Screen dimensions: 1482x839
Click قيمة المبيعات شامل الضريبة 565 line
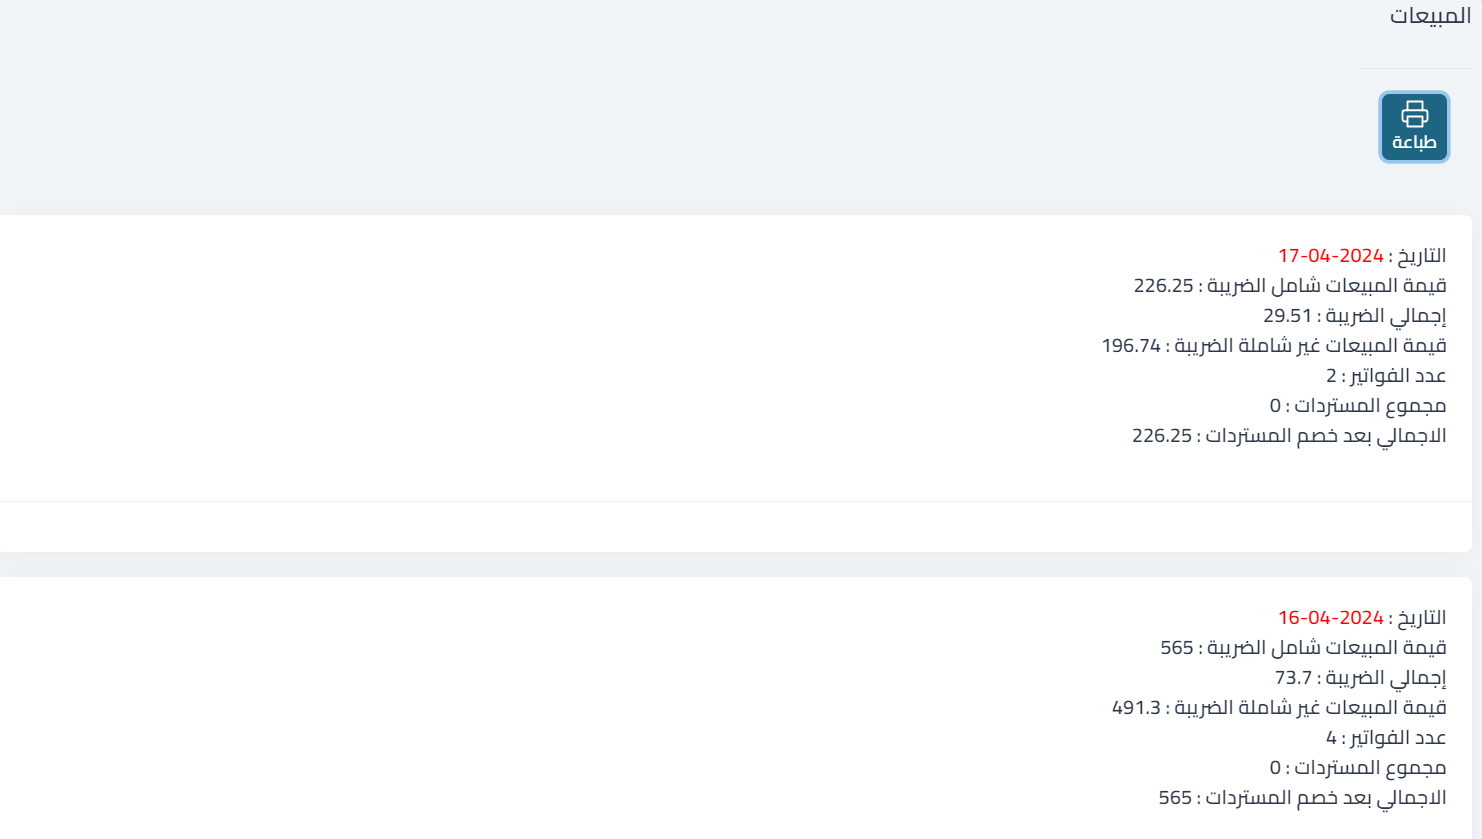click(x=1303, y=648)
